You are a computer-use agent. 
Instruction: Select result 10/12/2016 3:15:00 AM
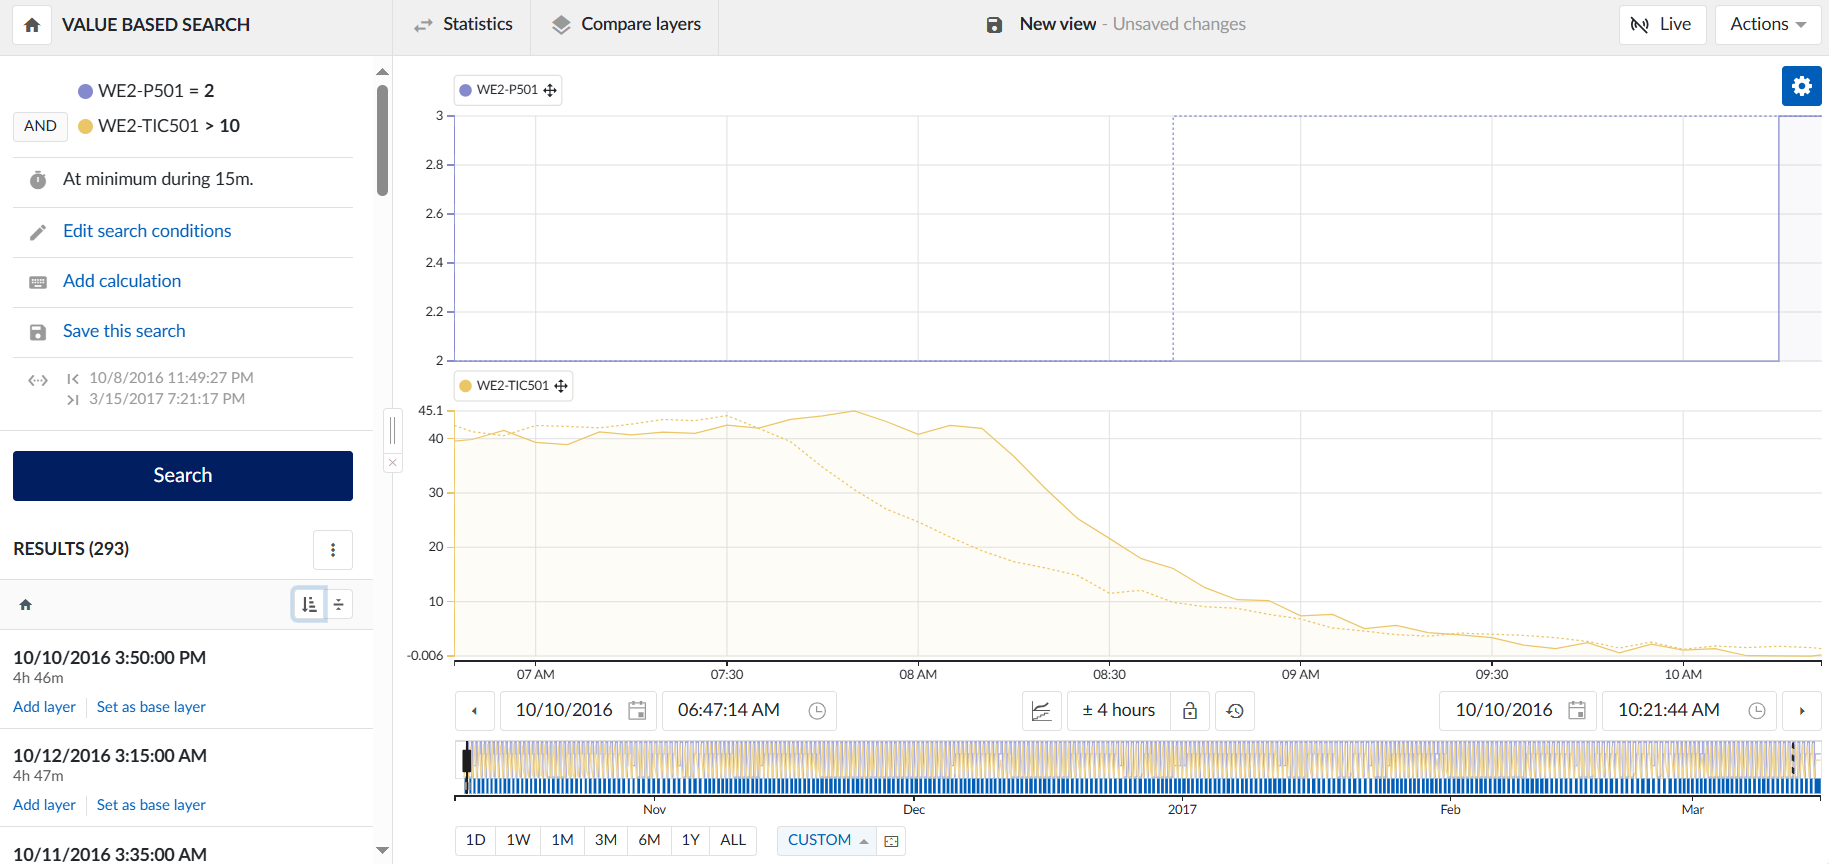tap(110, 756)
